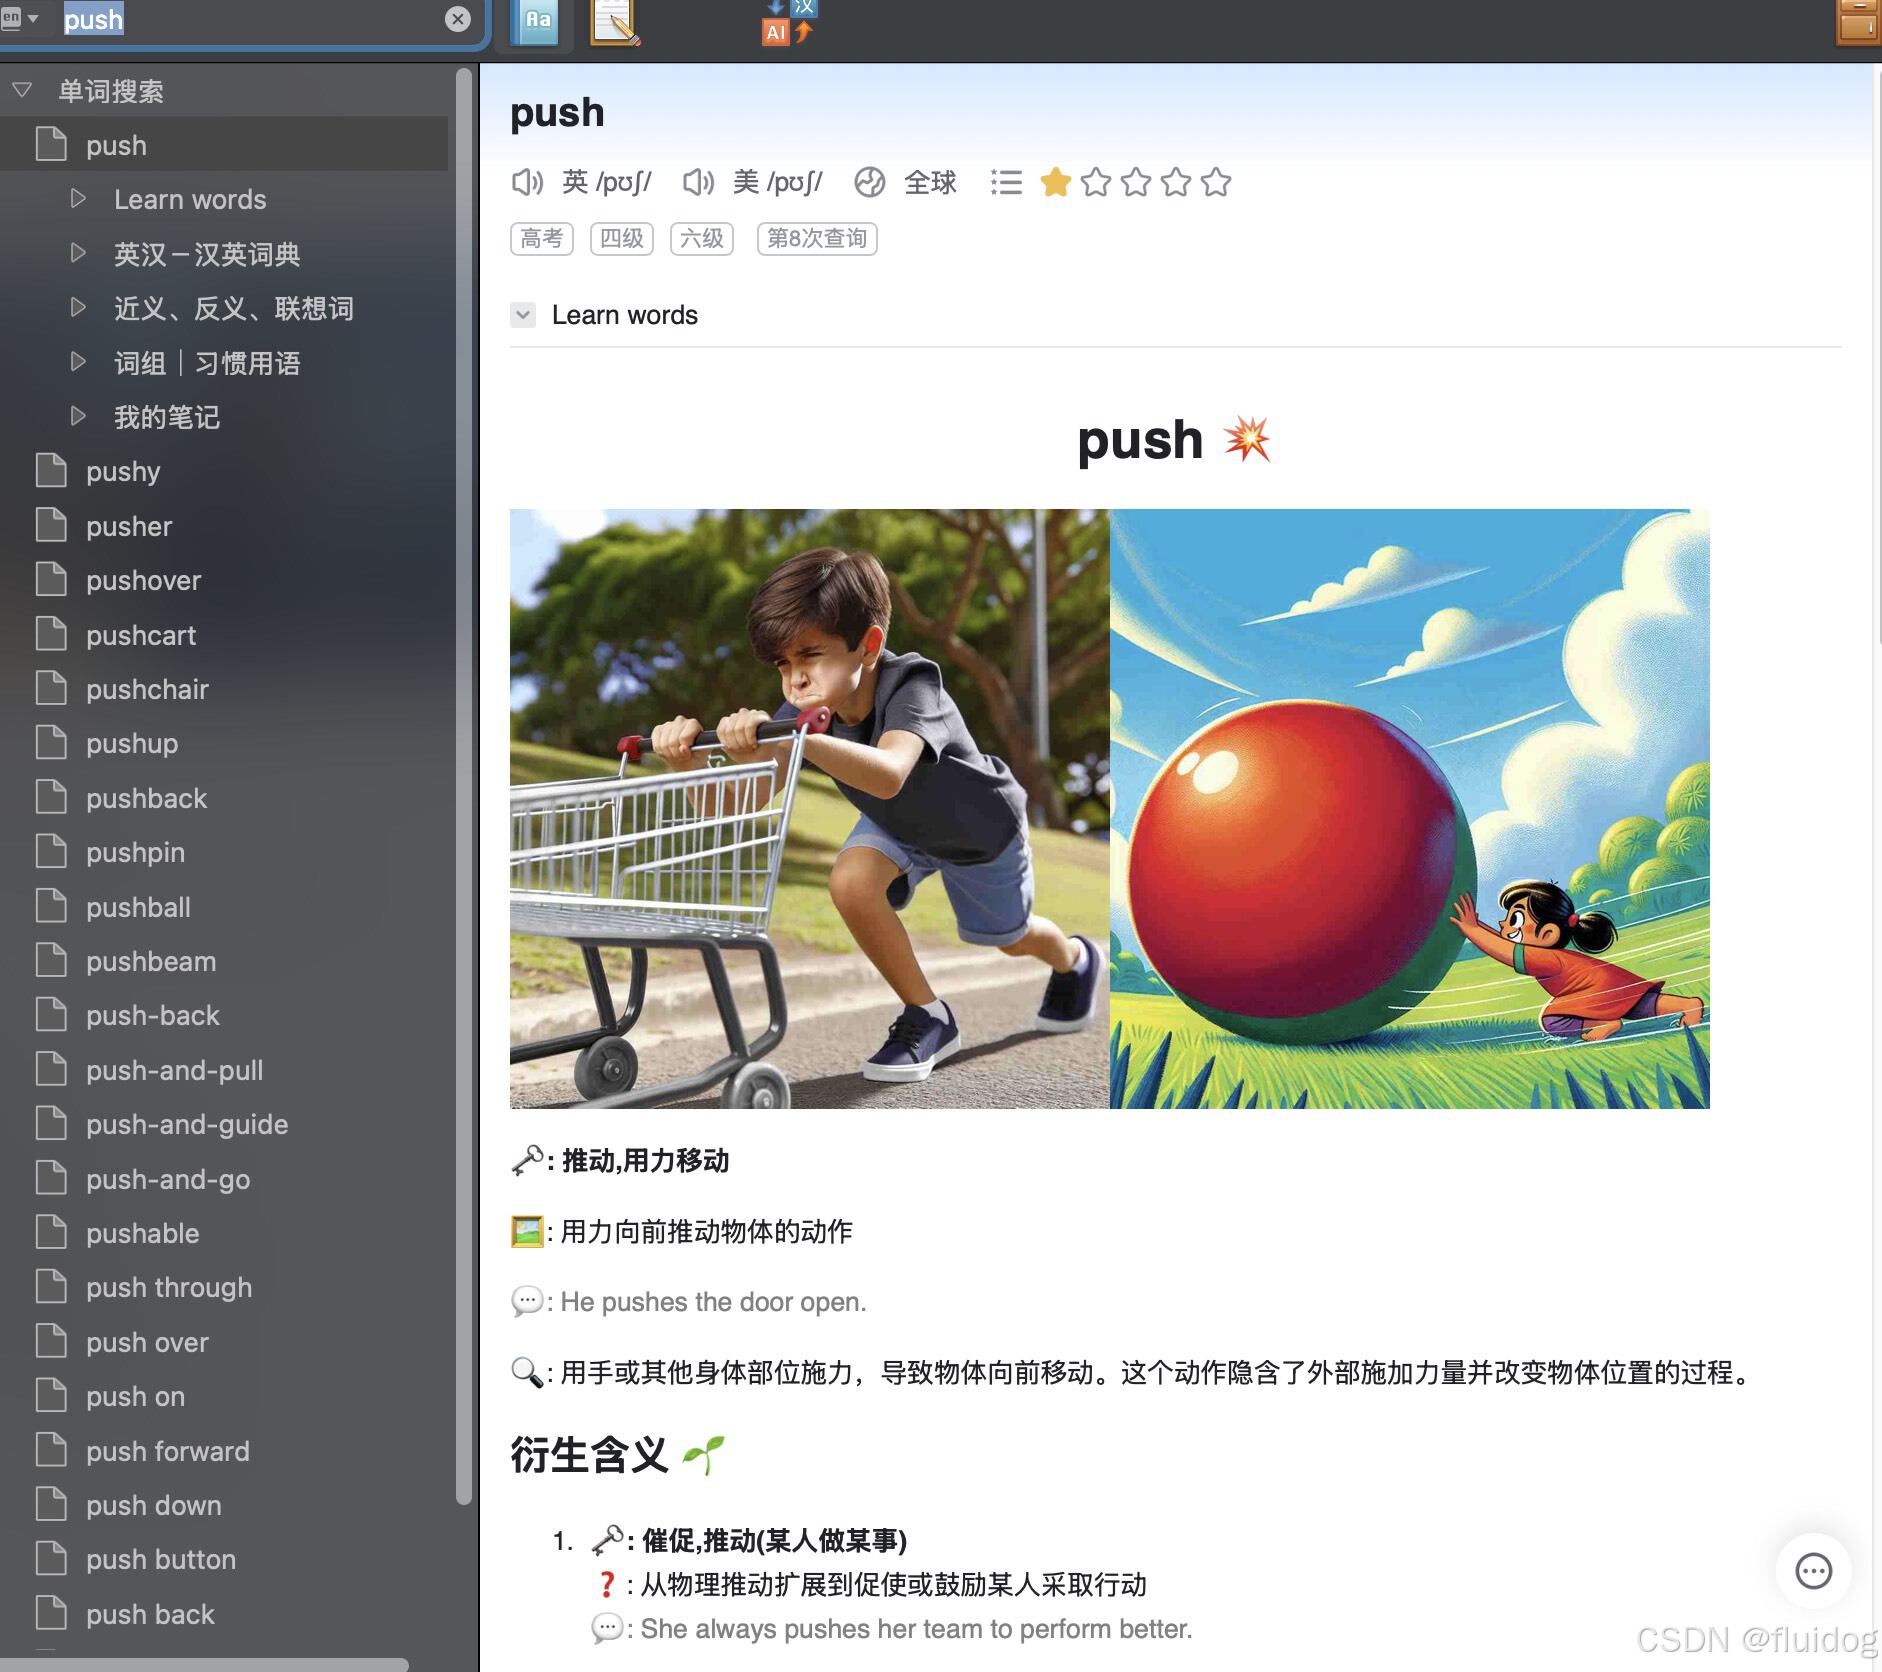The width and height of the screenshot is (1882, 1672).
Task: Open the pushbeam entry
Action: 224,961
